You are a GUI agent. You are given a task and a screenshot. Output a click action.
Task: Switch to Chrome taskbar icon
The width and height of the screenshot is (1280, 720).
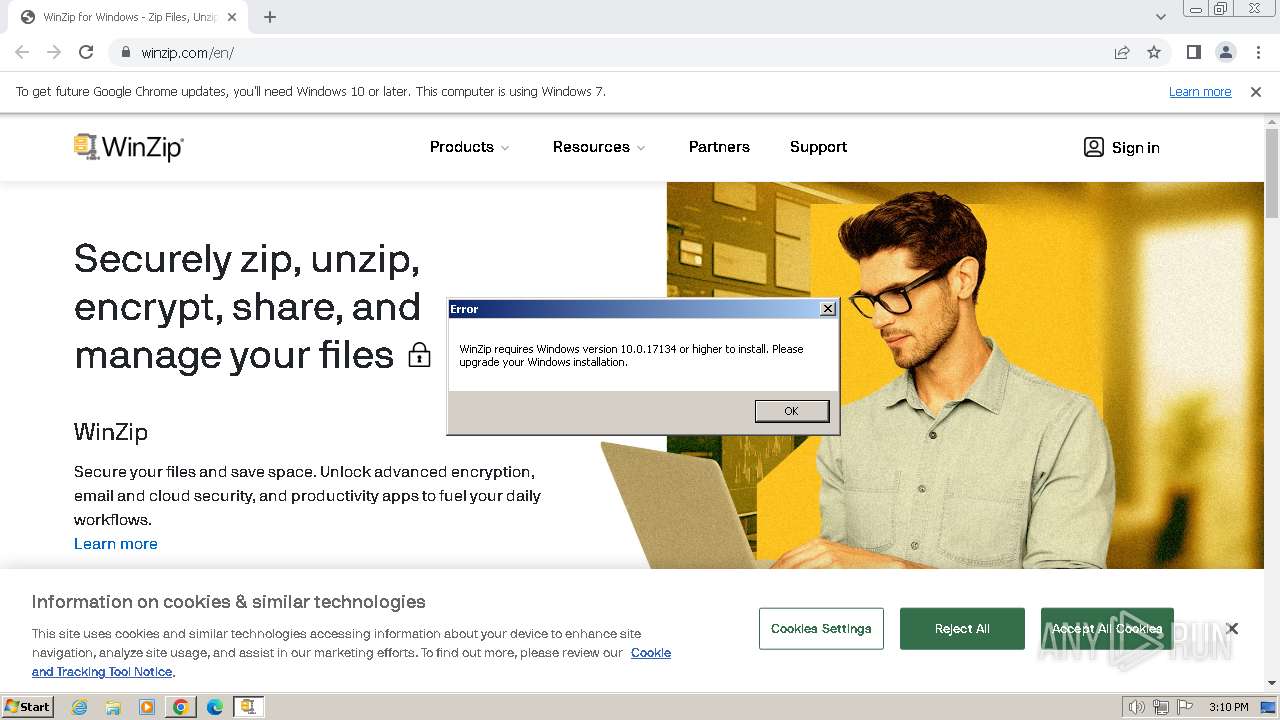[180, 707]
